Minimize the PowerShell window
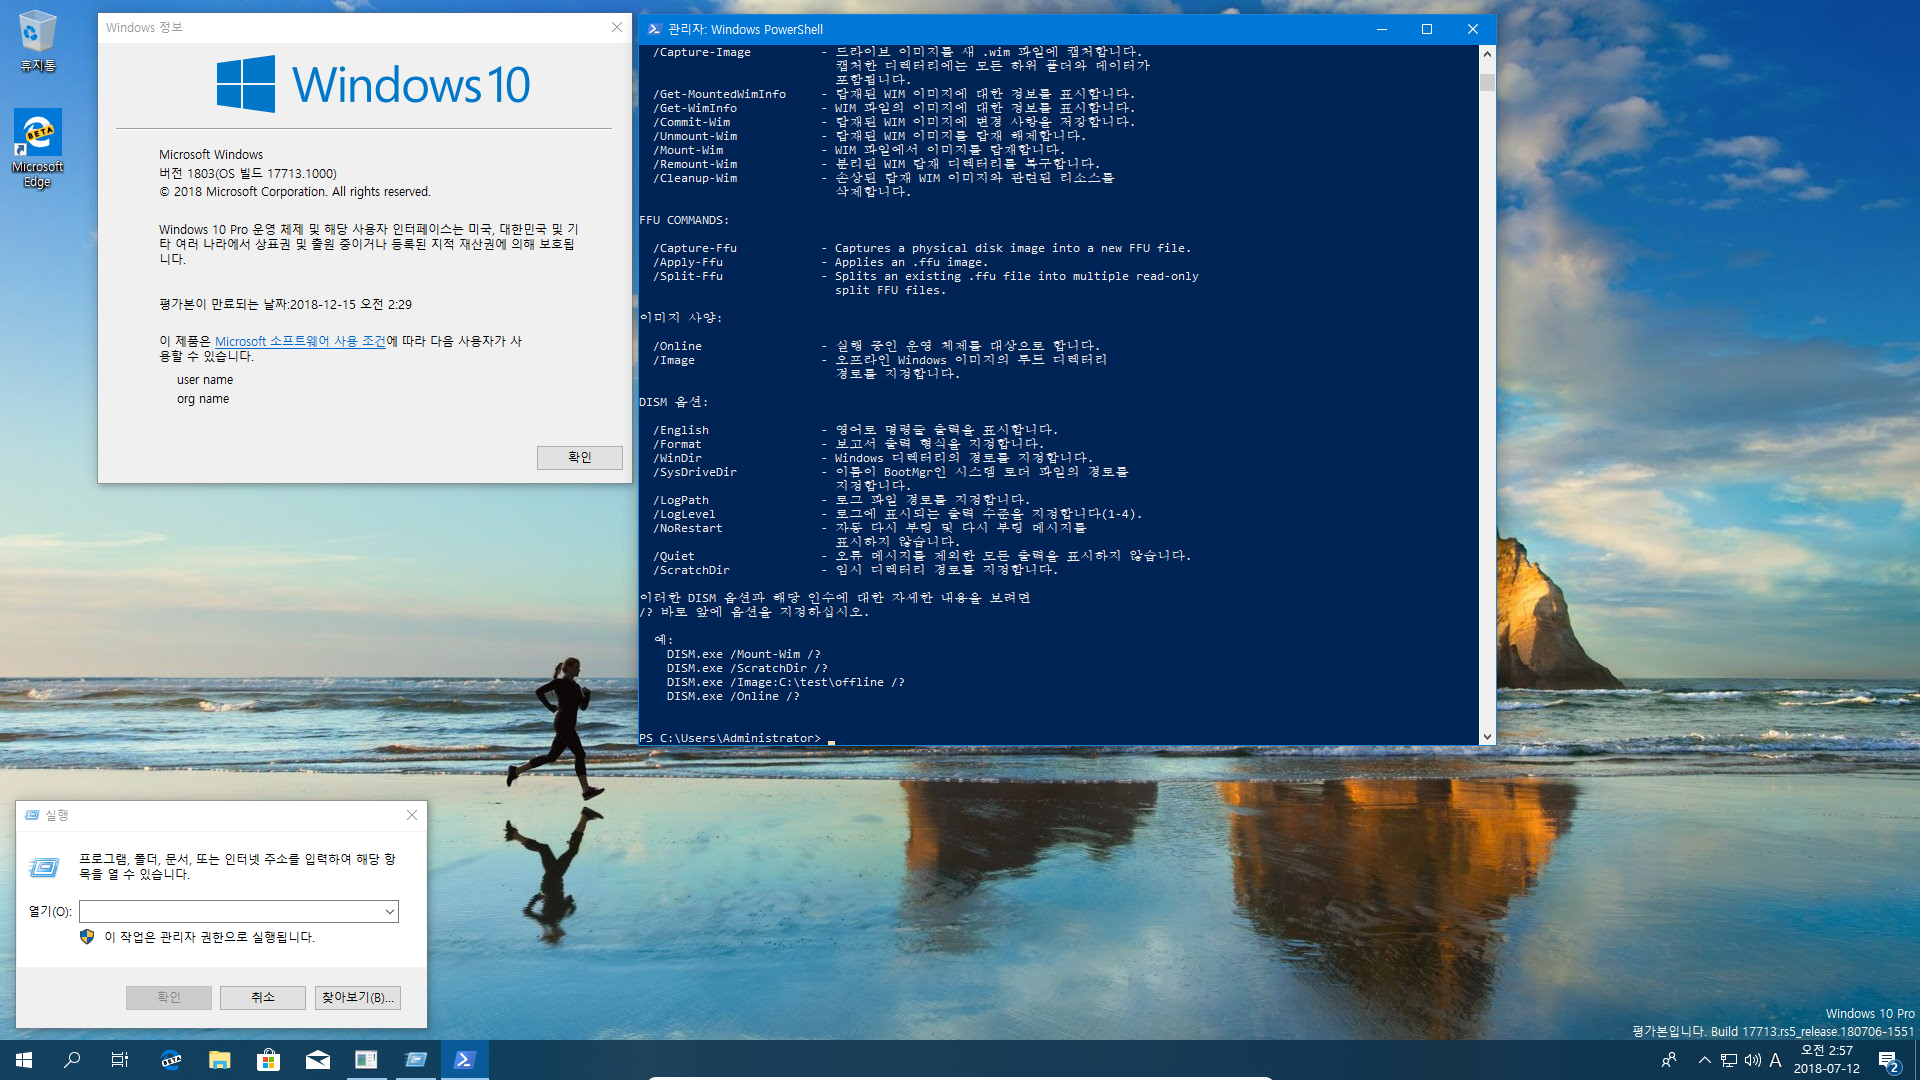 (x=1381, y=29)
